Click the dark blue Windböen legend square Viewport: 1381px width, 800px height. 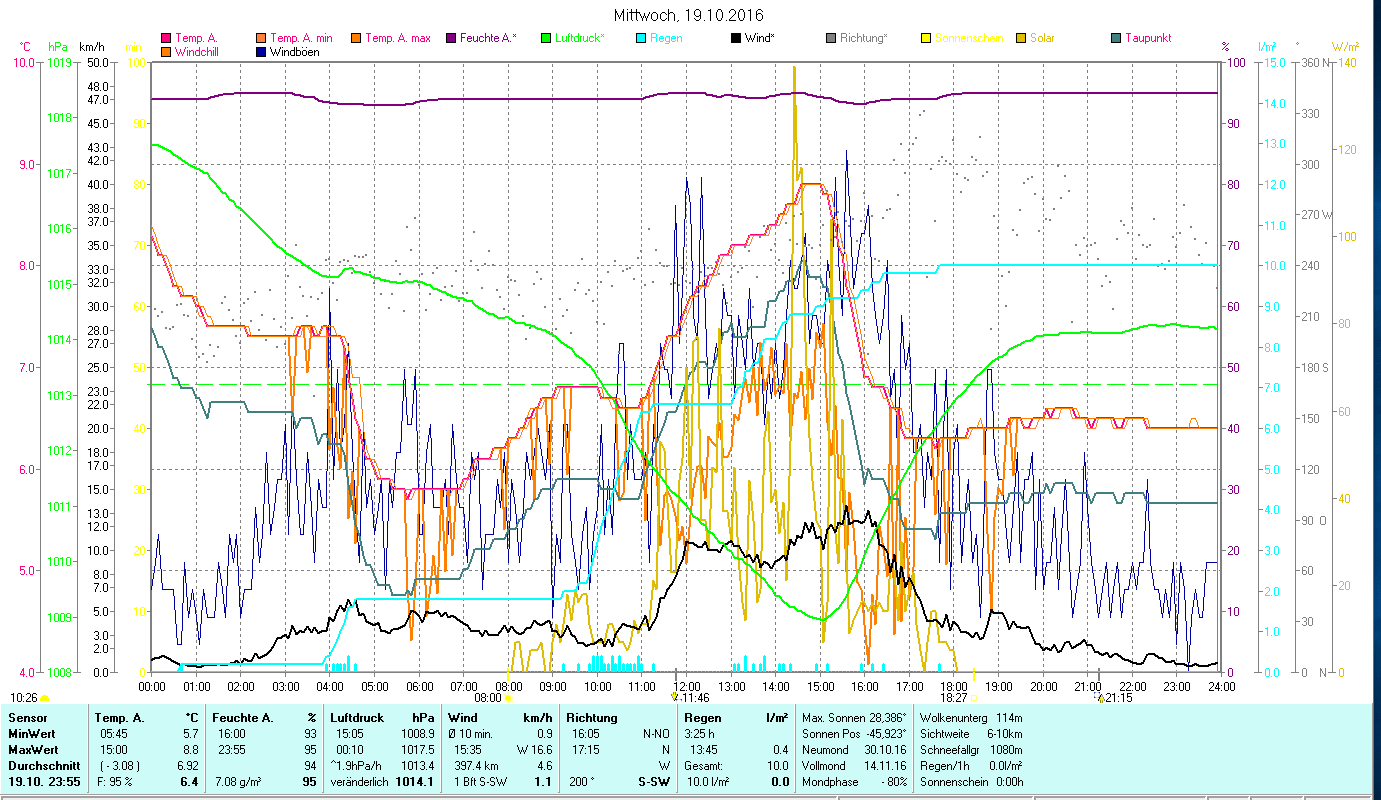(x=261, y=52)
